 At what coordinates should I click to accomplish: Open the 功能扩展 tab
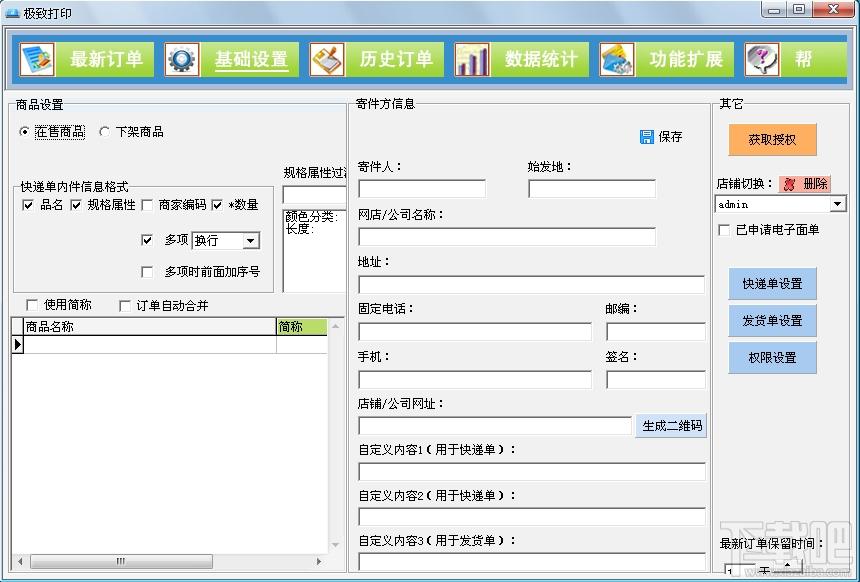click(x=686, y=59)
